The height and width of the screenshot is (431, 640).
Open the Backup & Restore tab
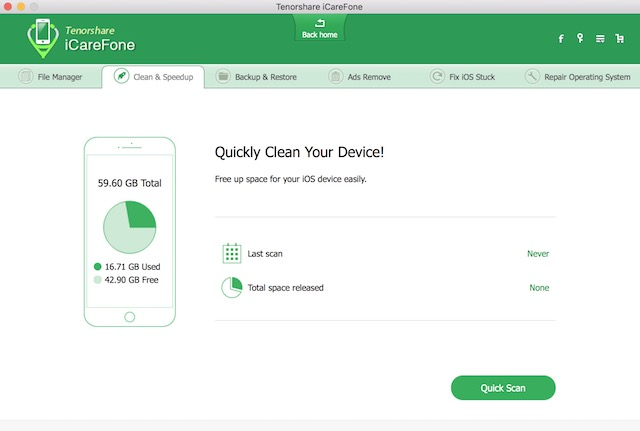257,77
